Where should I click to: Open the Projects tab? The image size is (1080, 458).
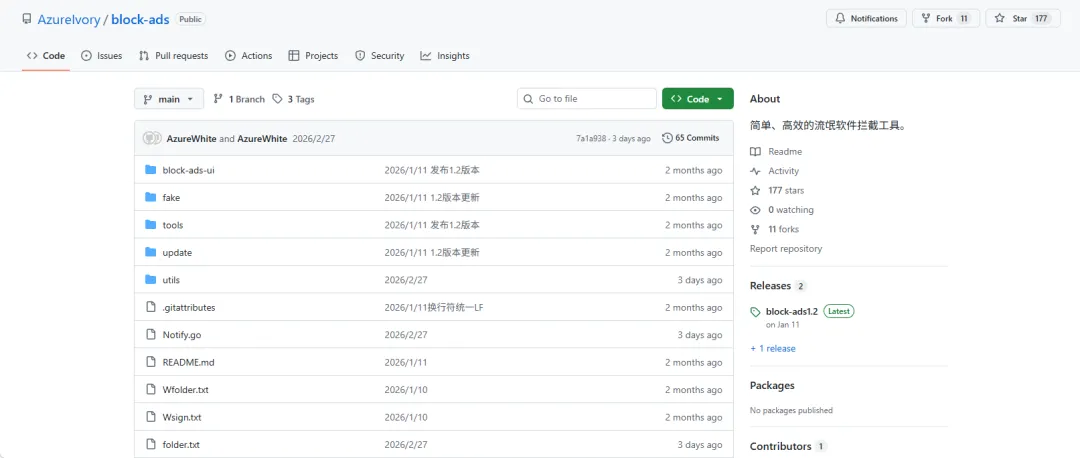pos(313,56)
